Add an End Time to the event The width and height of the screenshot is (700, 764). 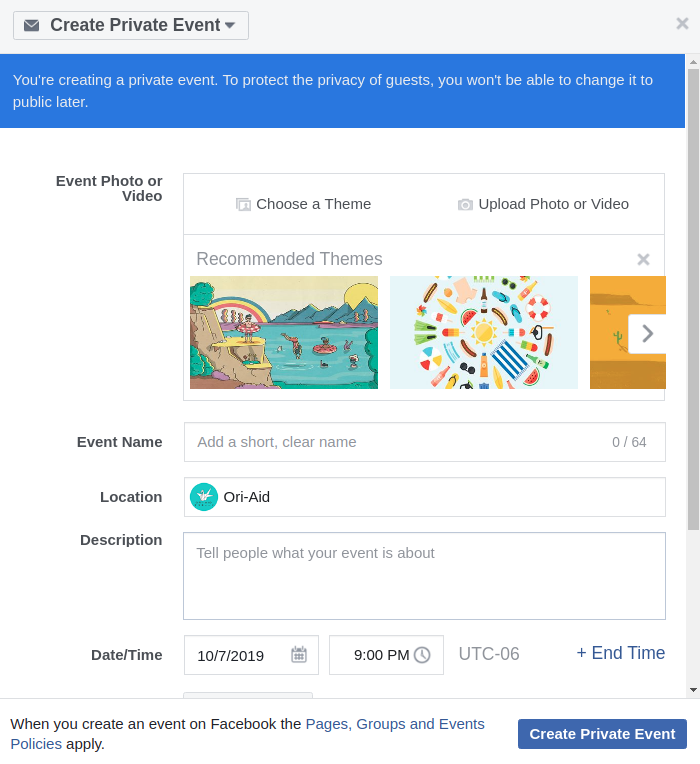pyautogui.click(x=620, y=653)
